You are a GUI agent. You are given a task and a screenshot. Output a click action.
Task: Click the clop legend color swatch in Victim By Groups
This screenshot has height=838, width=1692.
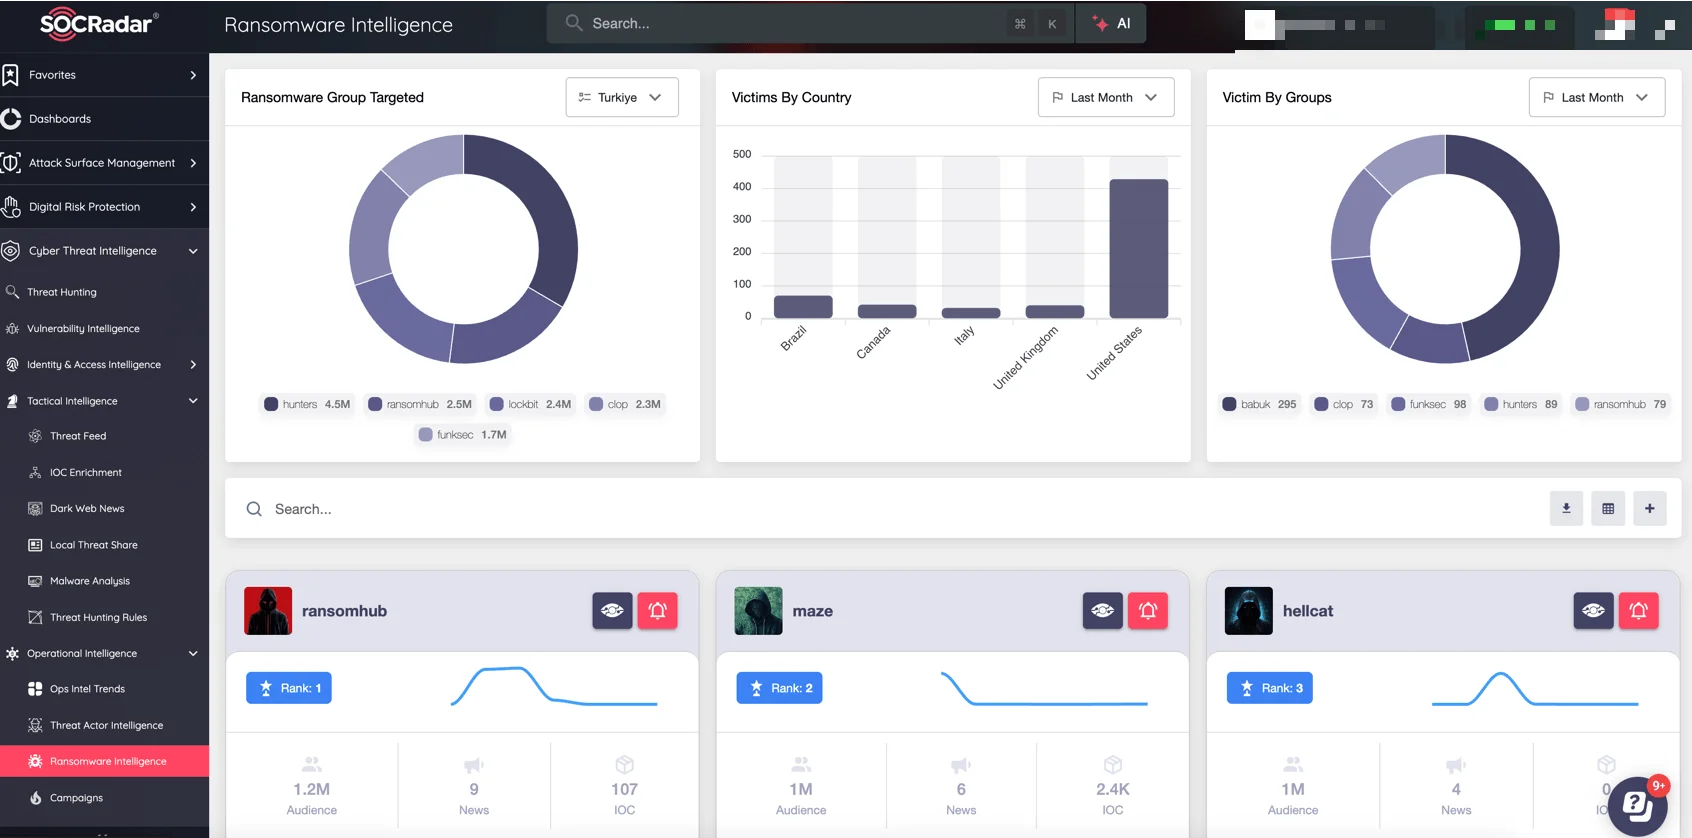click(1321, 404)
